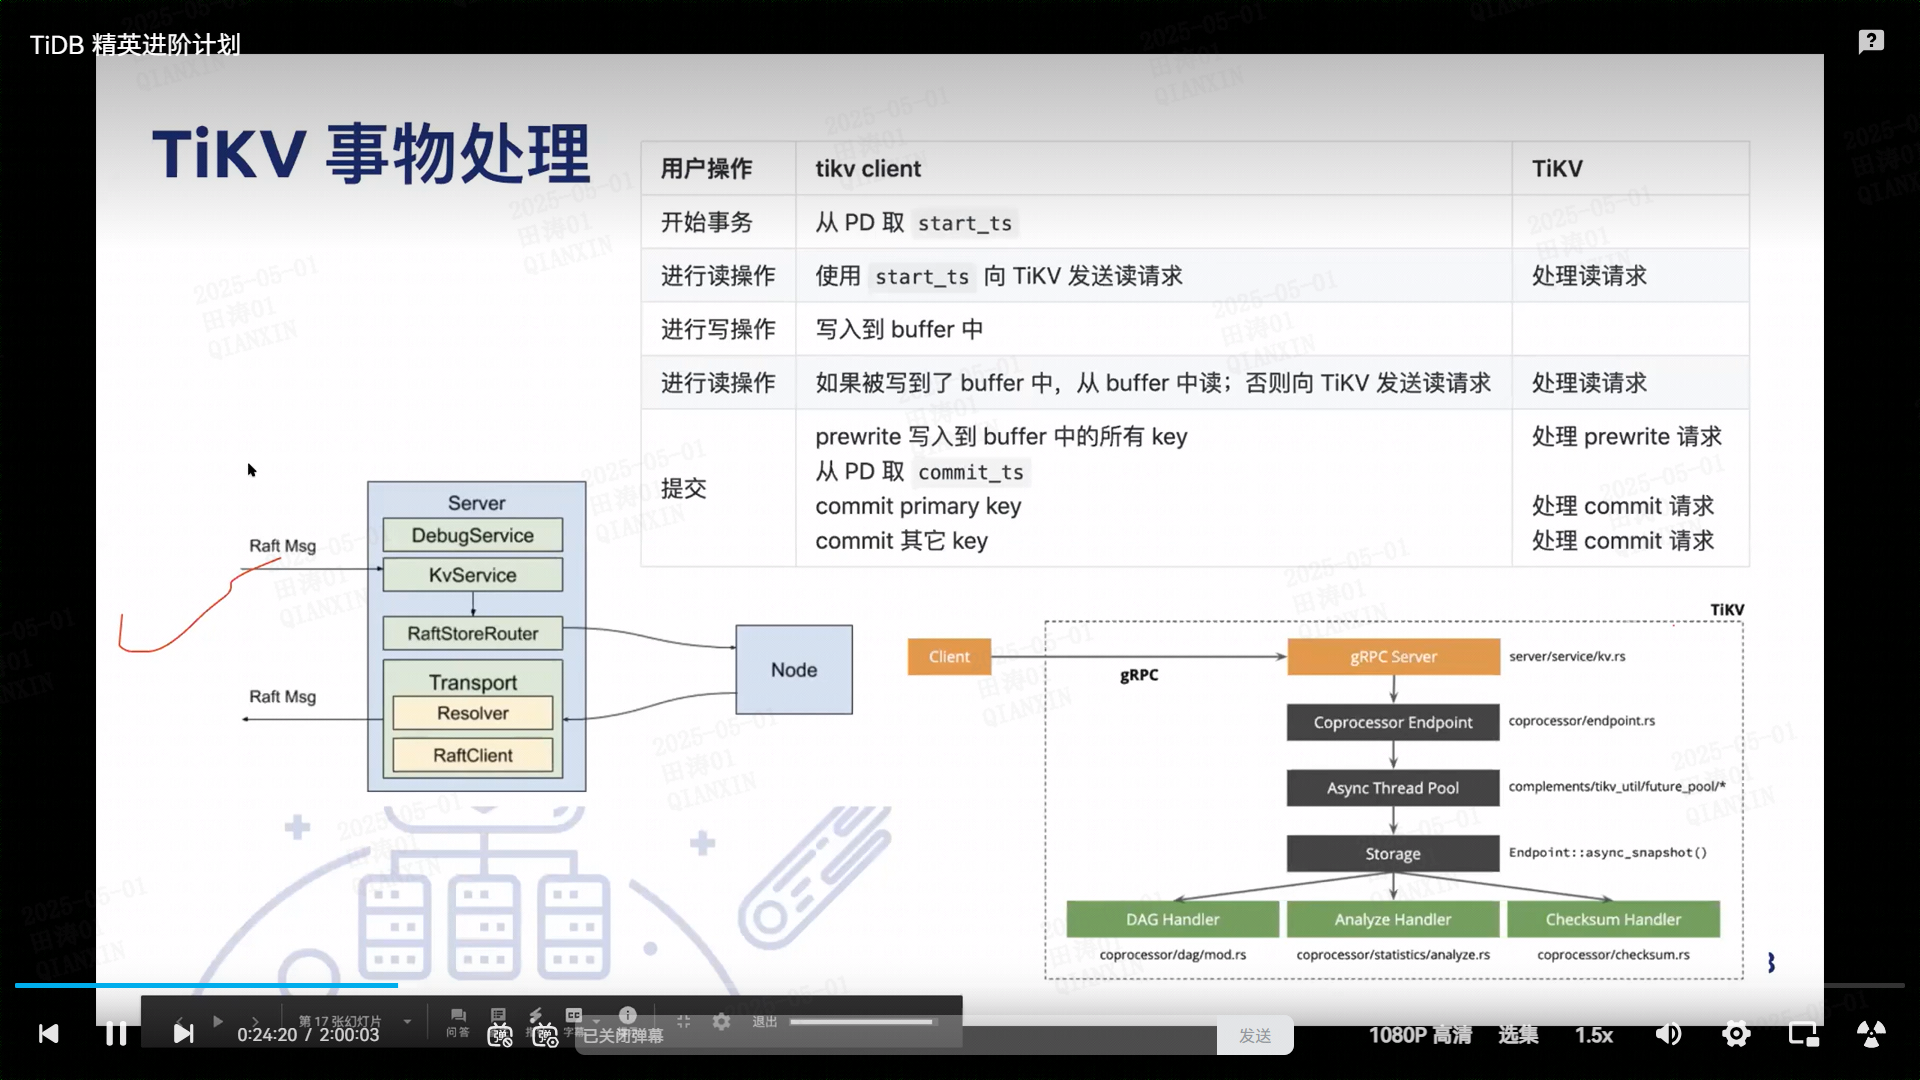Image resolution: width=1920 pixels, height=1080 pixels.
Task: Go to the previous video
Action: 48,1034
